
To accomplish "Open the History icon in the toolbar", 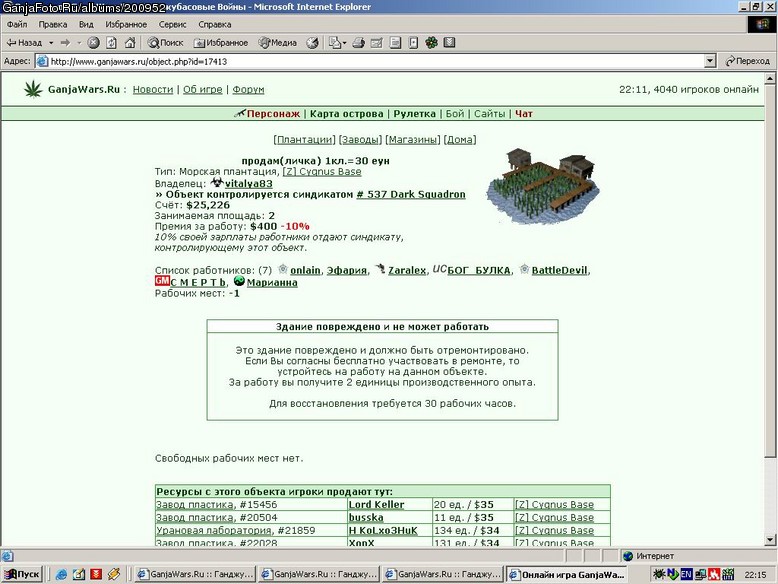I will pyautogui.click(x=312, y=43).
